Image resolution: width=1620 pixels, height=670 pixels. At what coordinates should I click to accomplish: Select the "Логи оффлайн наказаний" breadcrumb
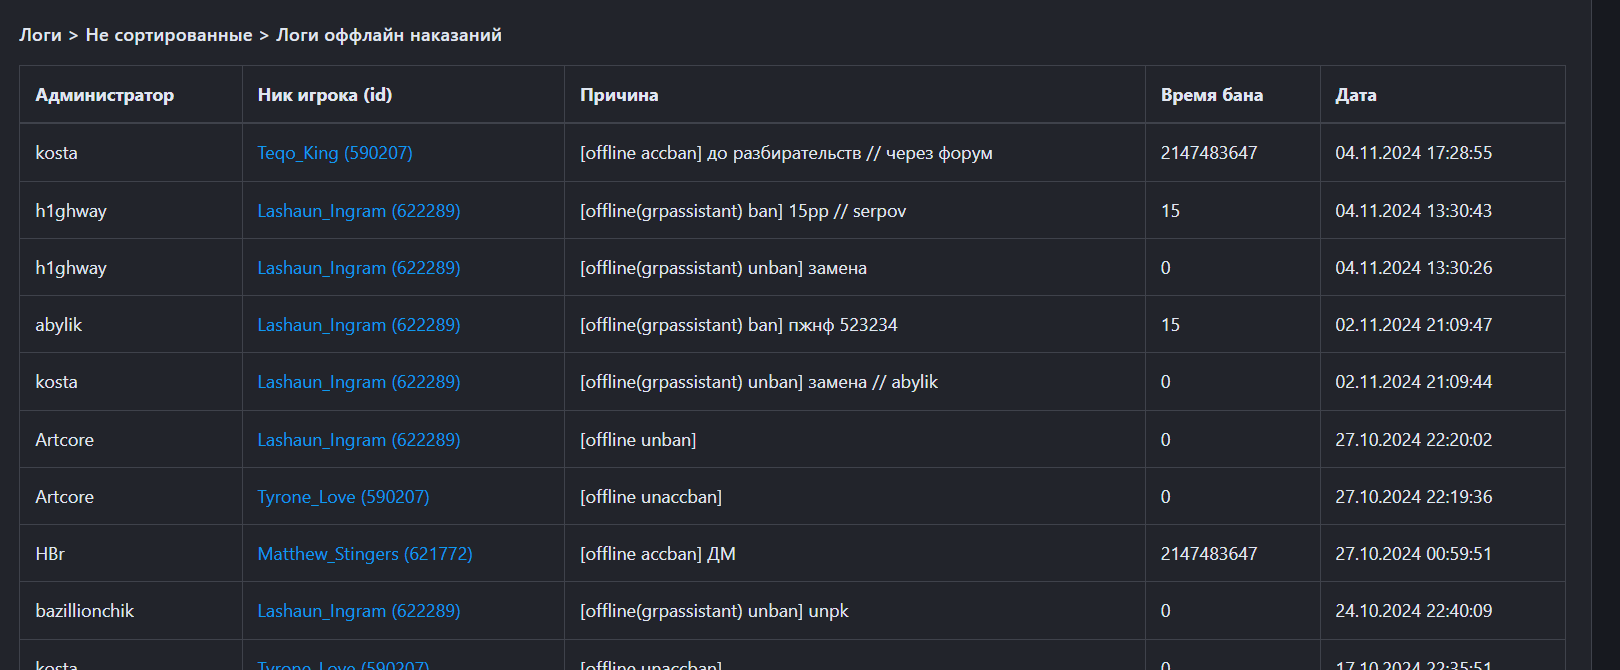tap(389, 35)
